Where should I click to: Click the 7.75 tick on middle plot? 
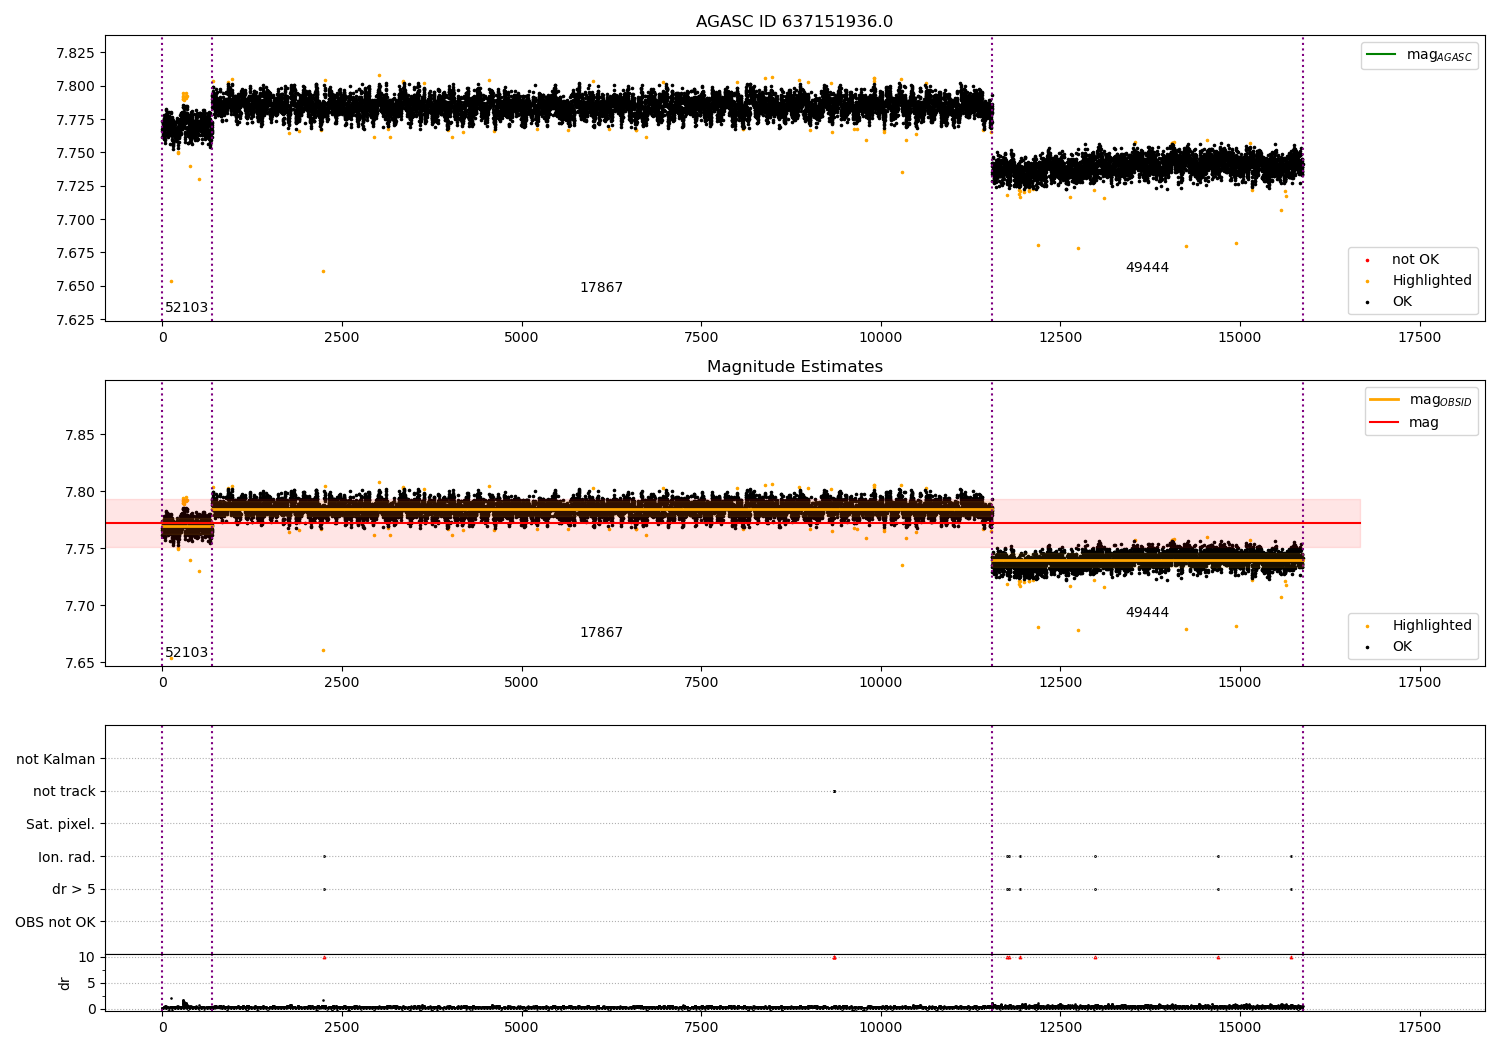(80, 549)
